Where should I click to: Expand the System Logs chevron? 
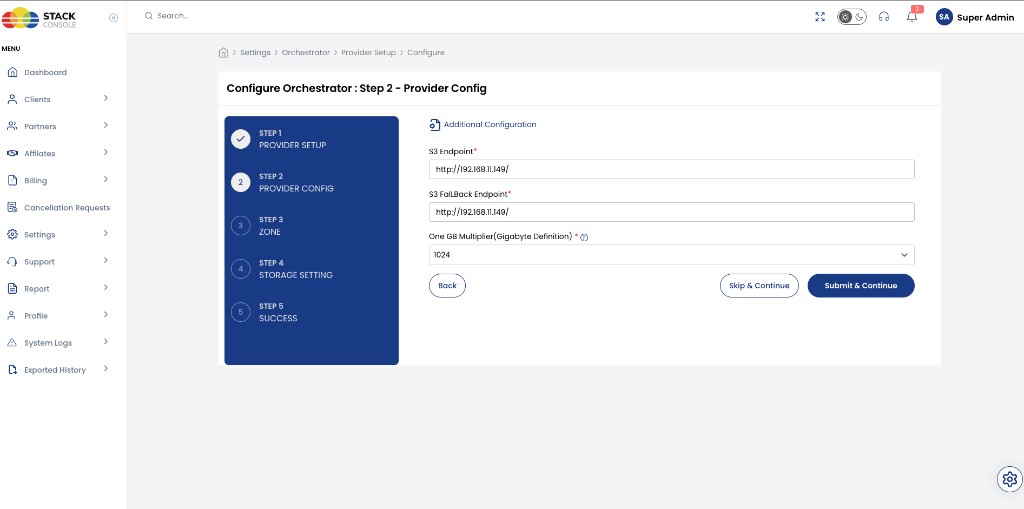(x=106, y=342)
